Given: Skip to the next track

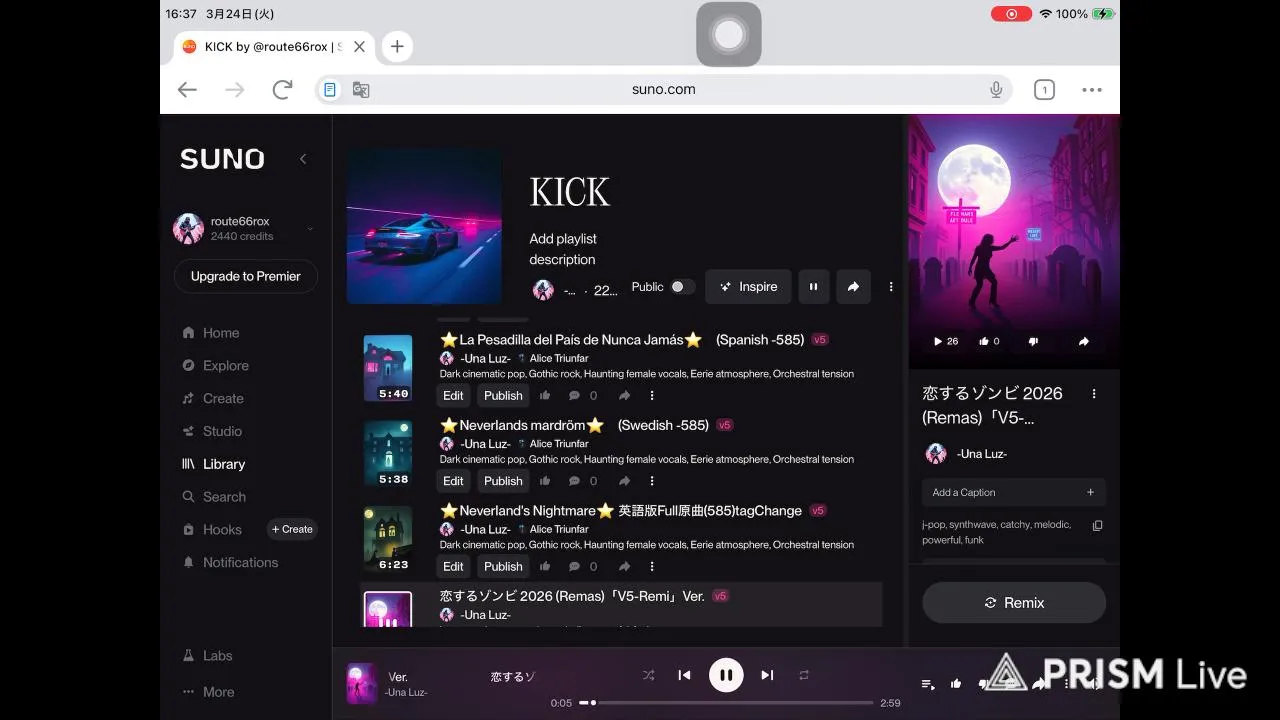Looking at the screenshot, I should (767, 675).
